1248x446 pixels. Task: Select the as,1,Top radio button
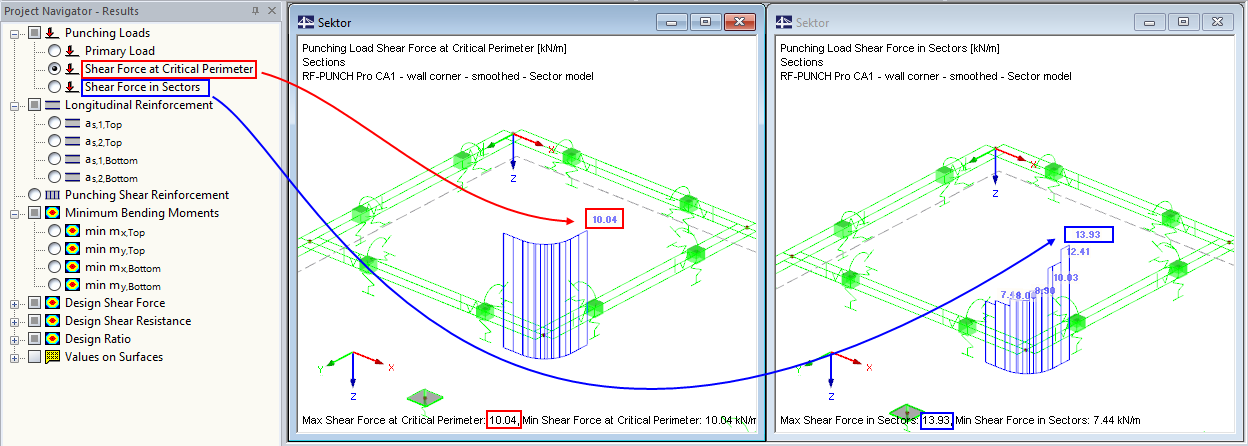pyautogui.click(x=54, y=123)
